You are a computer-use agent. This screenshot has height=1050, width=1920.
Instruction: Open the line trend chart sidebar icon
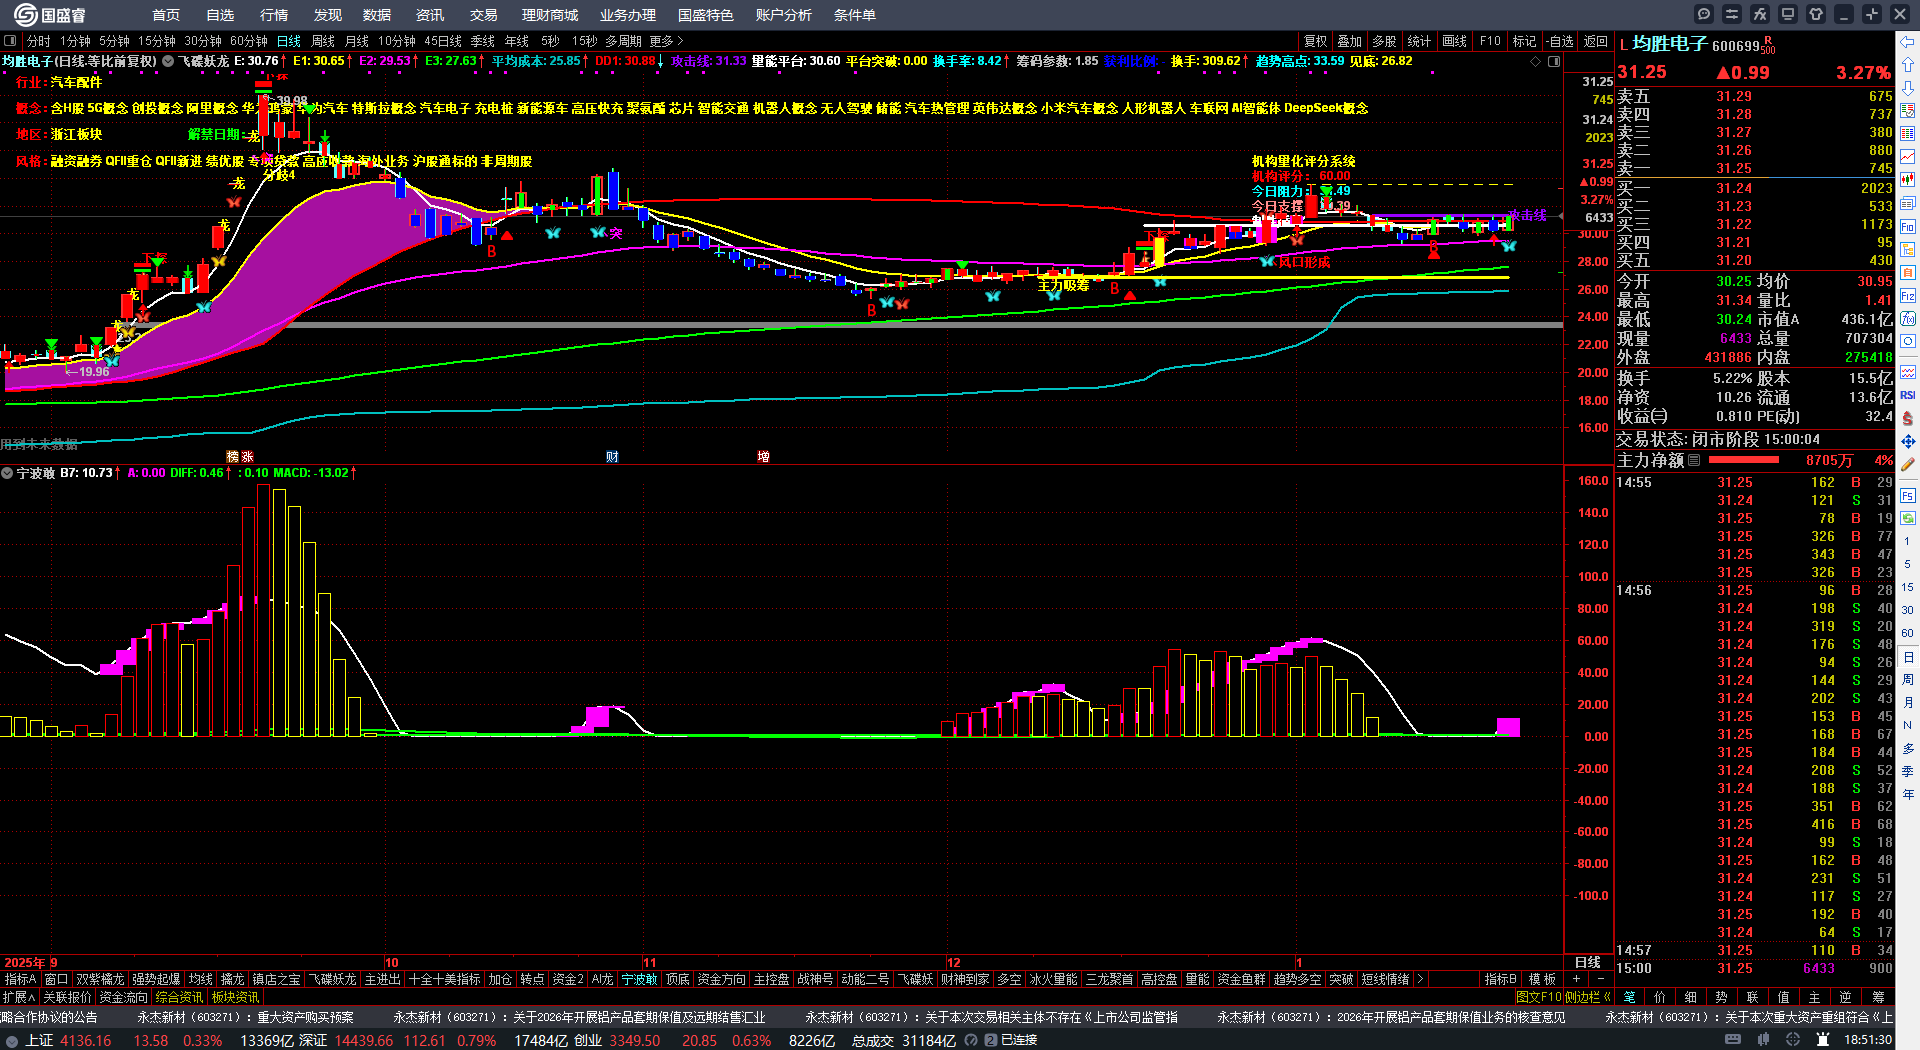pyautogui.click(x=1908, y=157)
